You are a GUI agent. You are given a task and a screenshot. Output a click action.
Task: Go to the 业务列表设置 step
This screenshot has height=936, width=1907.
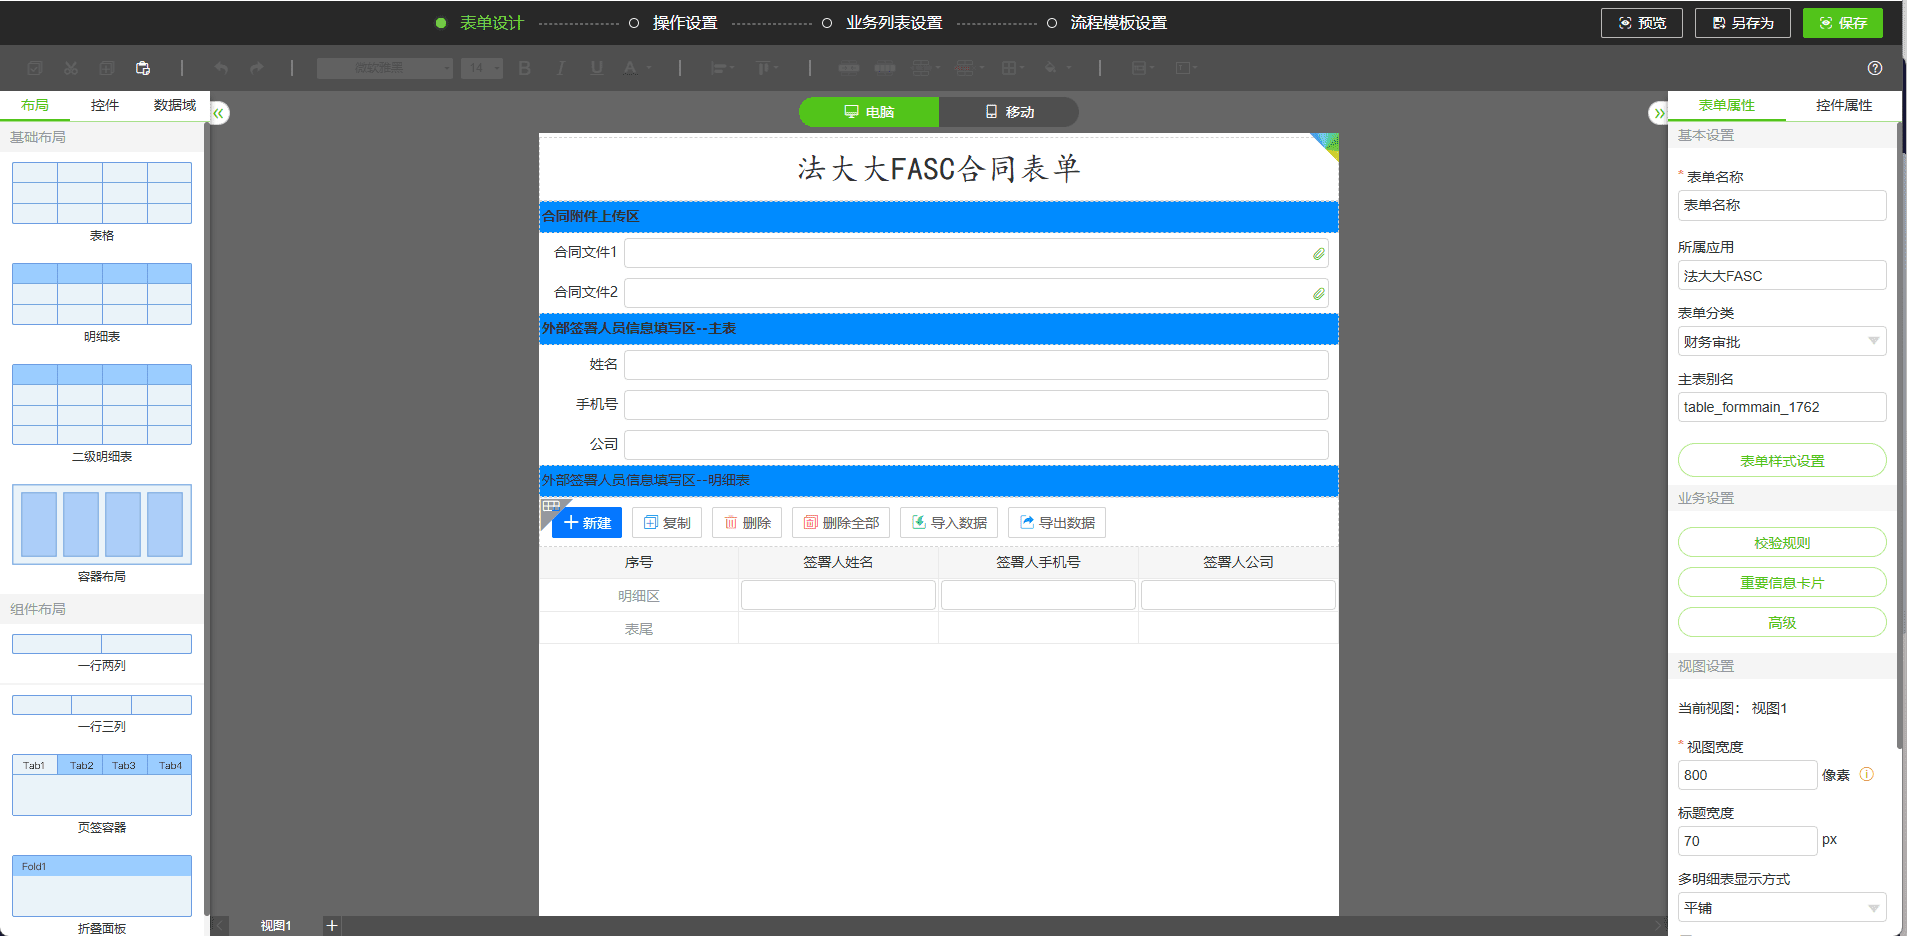coord(894,23)
